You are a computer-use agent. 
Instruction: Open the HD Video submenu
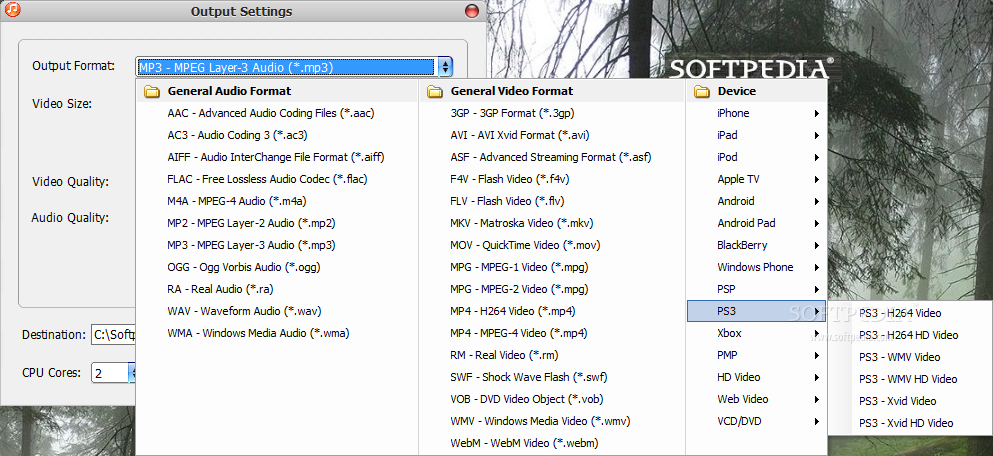[x=757, y=377]
